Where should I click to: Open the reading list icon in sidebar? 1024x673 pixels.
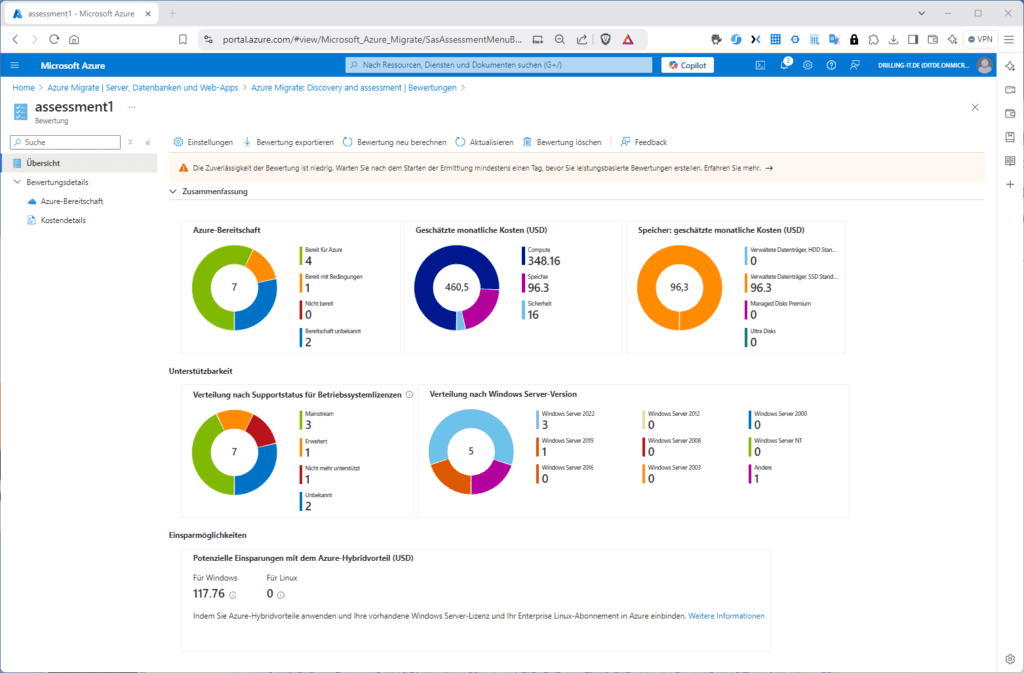(1010, 161)
